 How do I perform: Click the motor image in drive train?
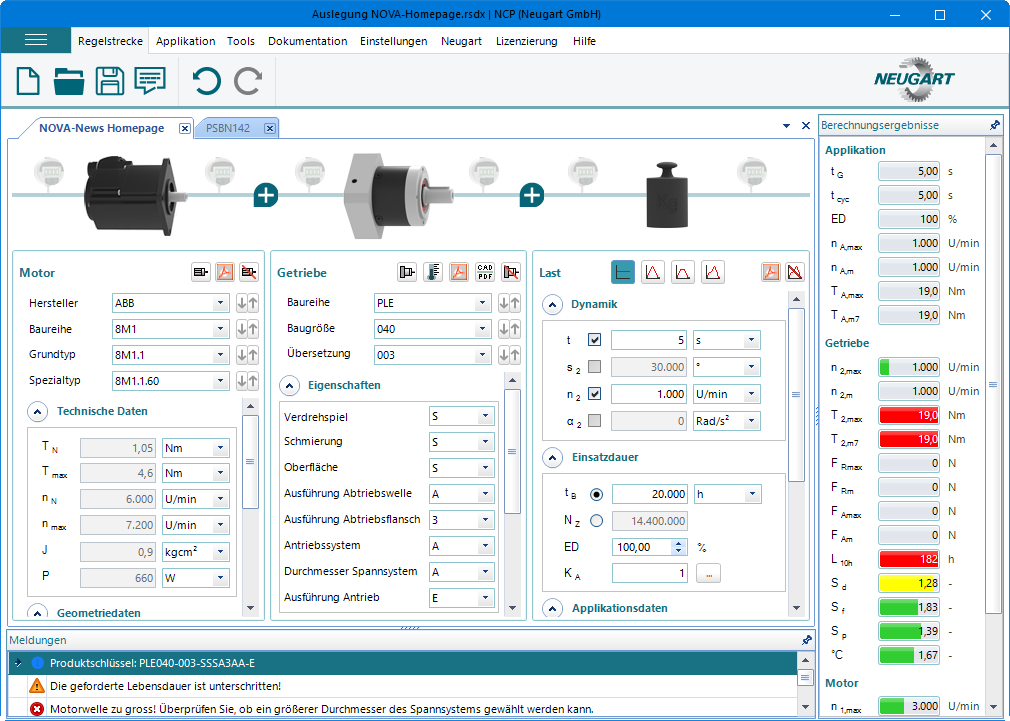(135, 196)
